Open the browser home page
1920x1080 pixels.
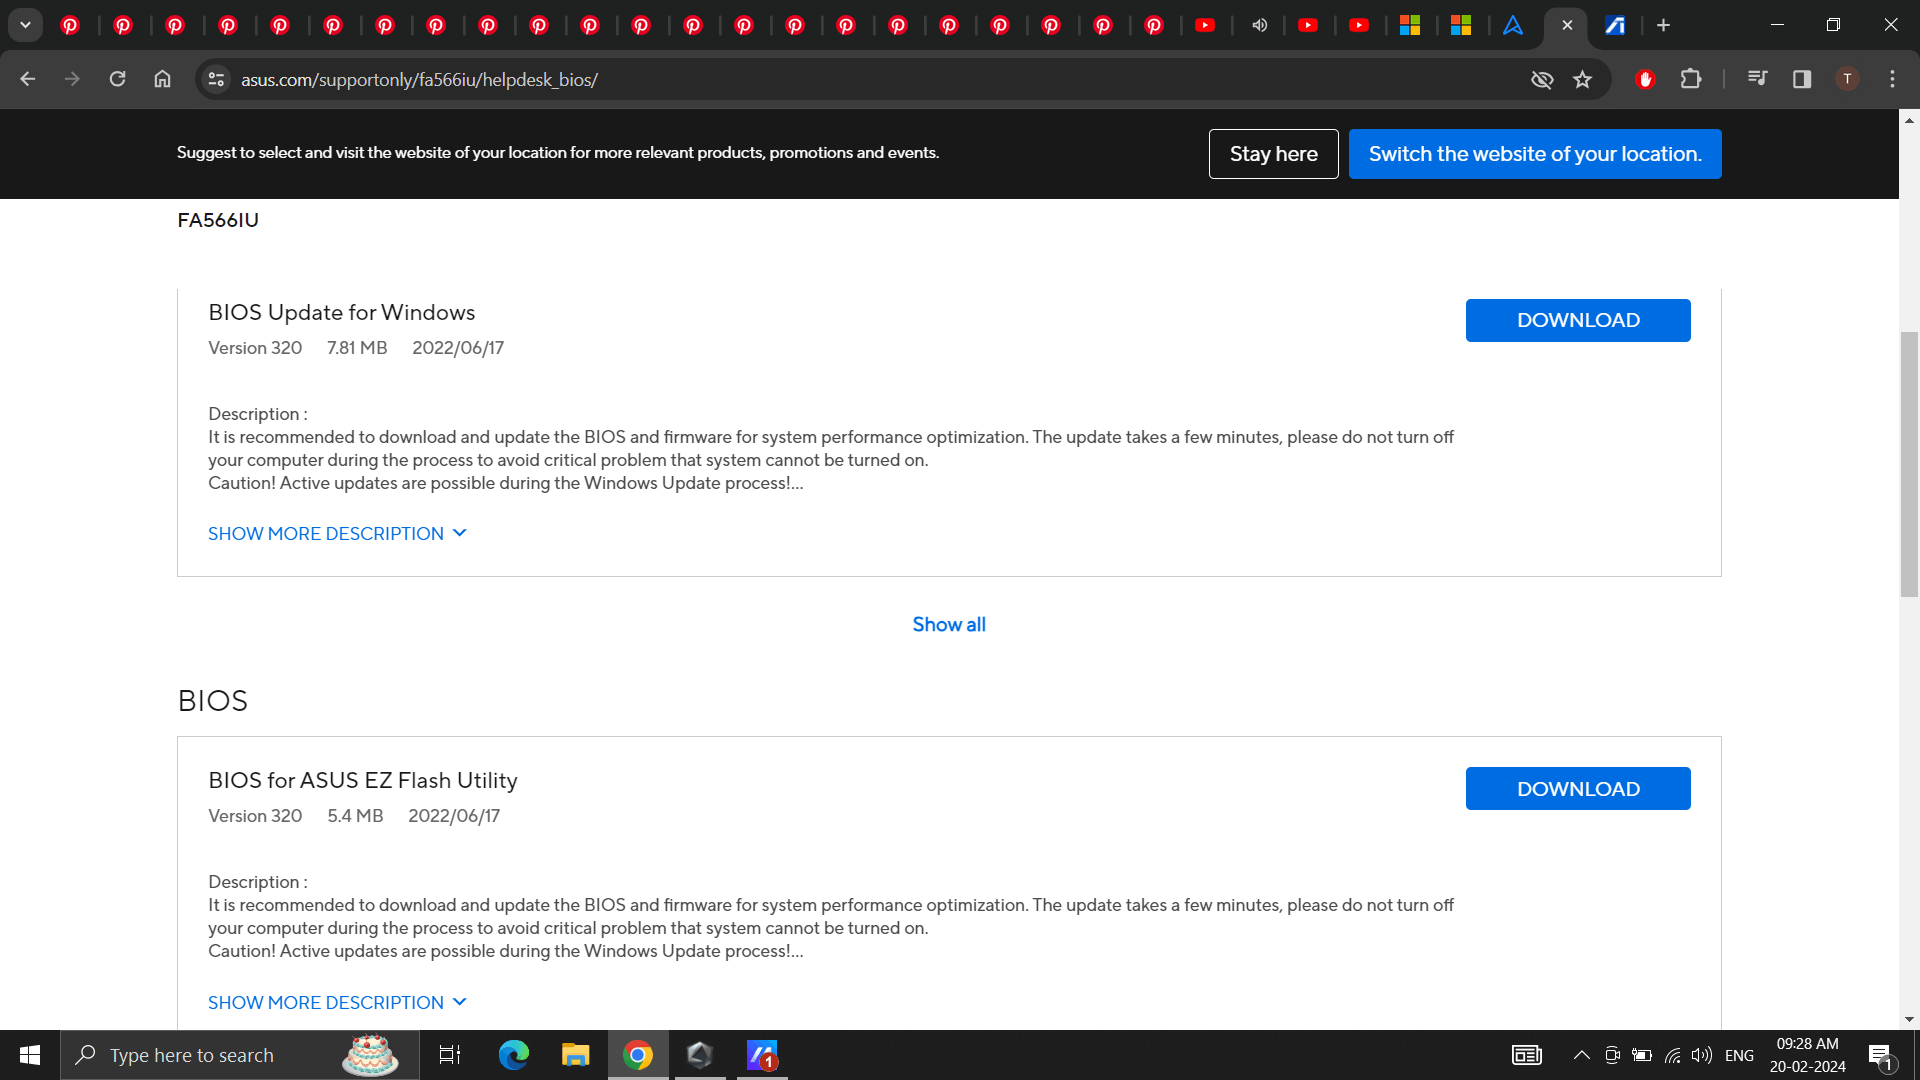(x=162, y=79)
